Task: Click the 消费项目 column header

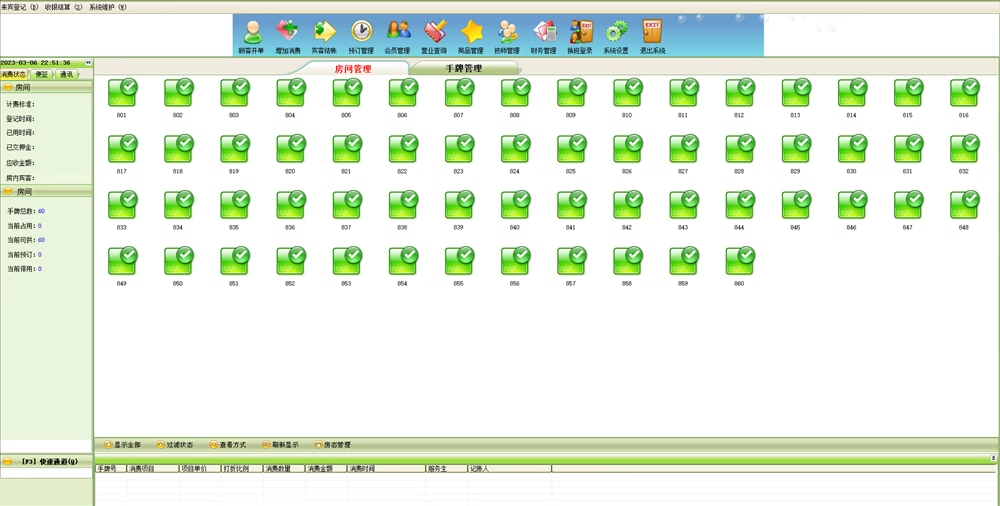Action: 152,468
